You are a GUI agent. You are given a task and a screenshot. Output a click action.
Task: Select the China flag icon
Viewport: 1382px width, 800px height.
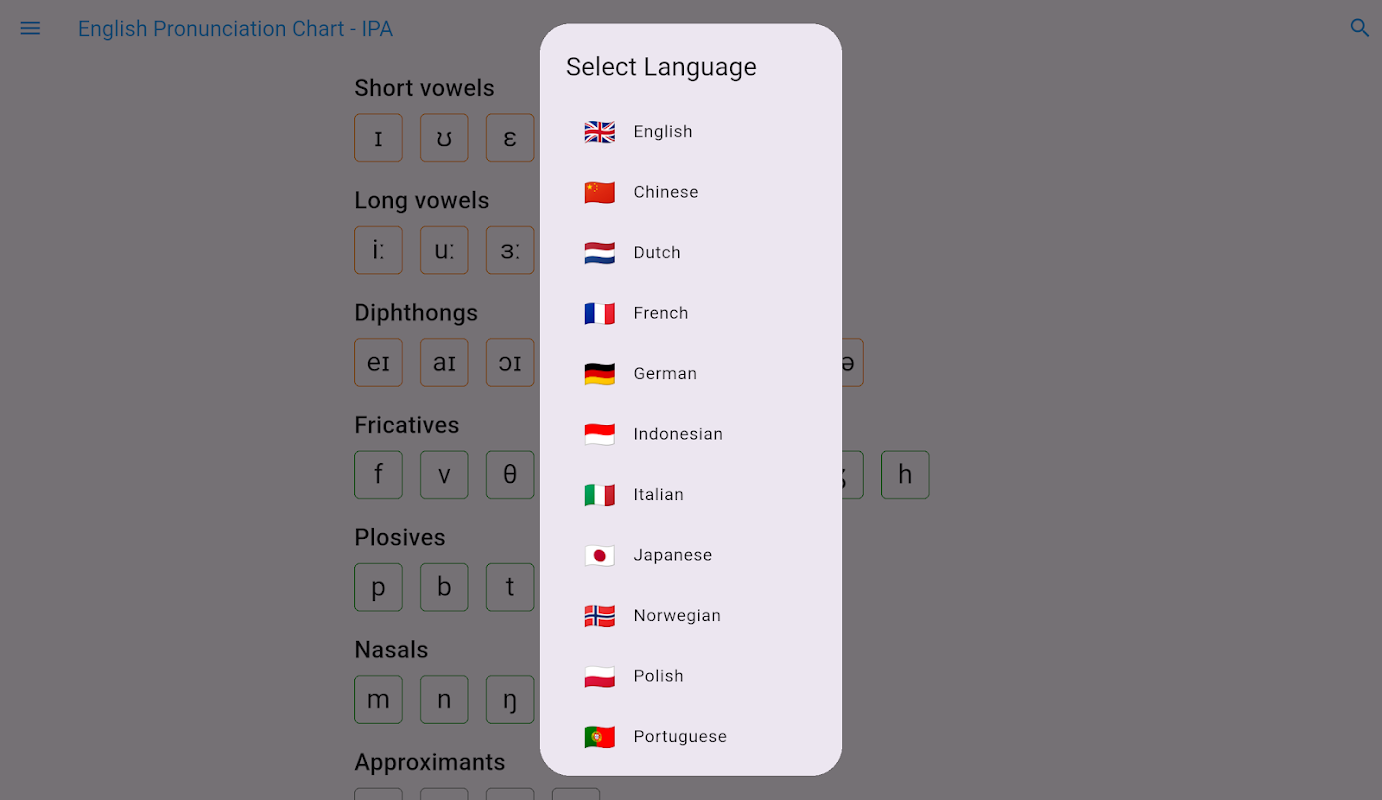click(600, 192)
